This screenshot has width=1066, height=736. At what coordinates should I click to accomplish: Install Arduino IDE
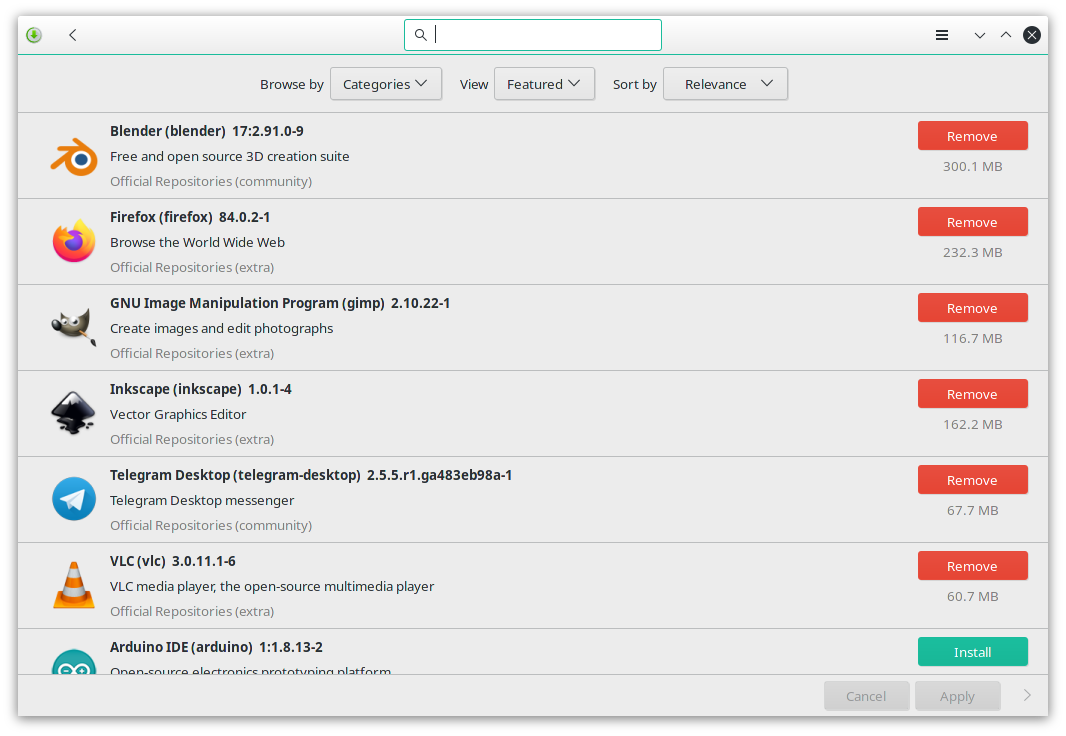tap(972, 652)
